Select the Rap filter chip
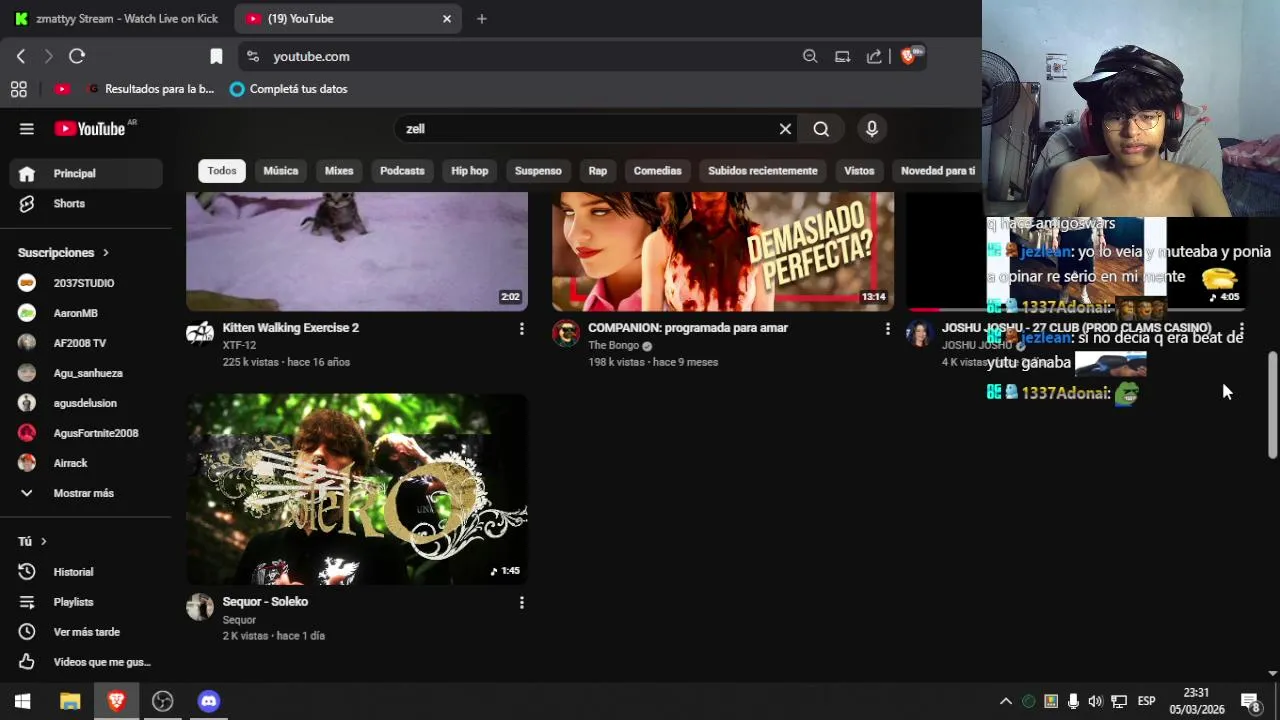The image size is (1280, 720). pos(597,171)
